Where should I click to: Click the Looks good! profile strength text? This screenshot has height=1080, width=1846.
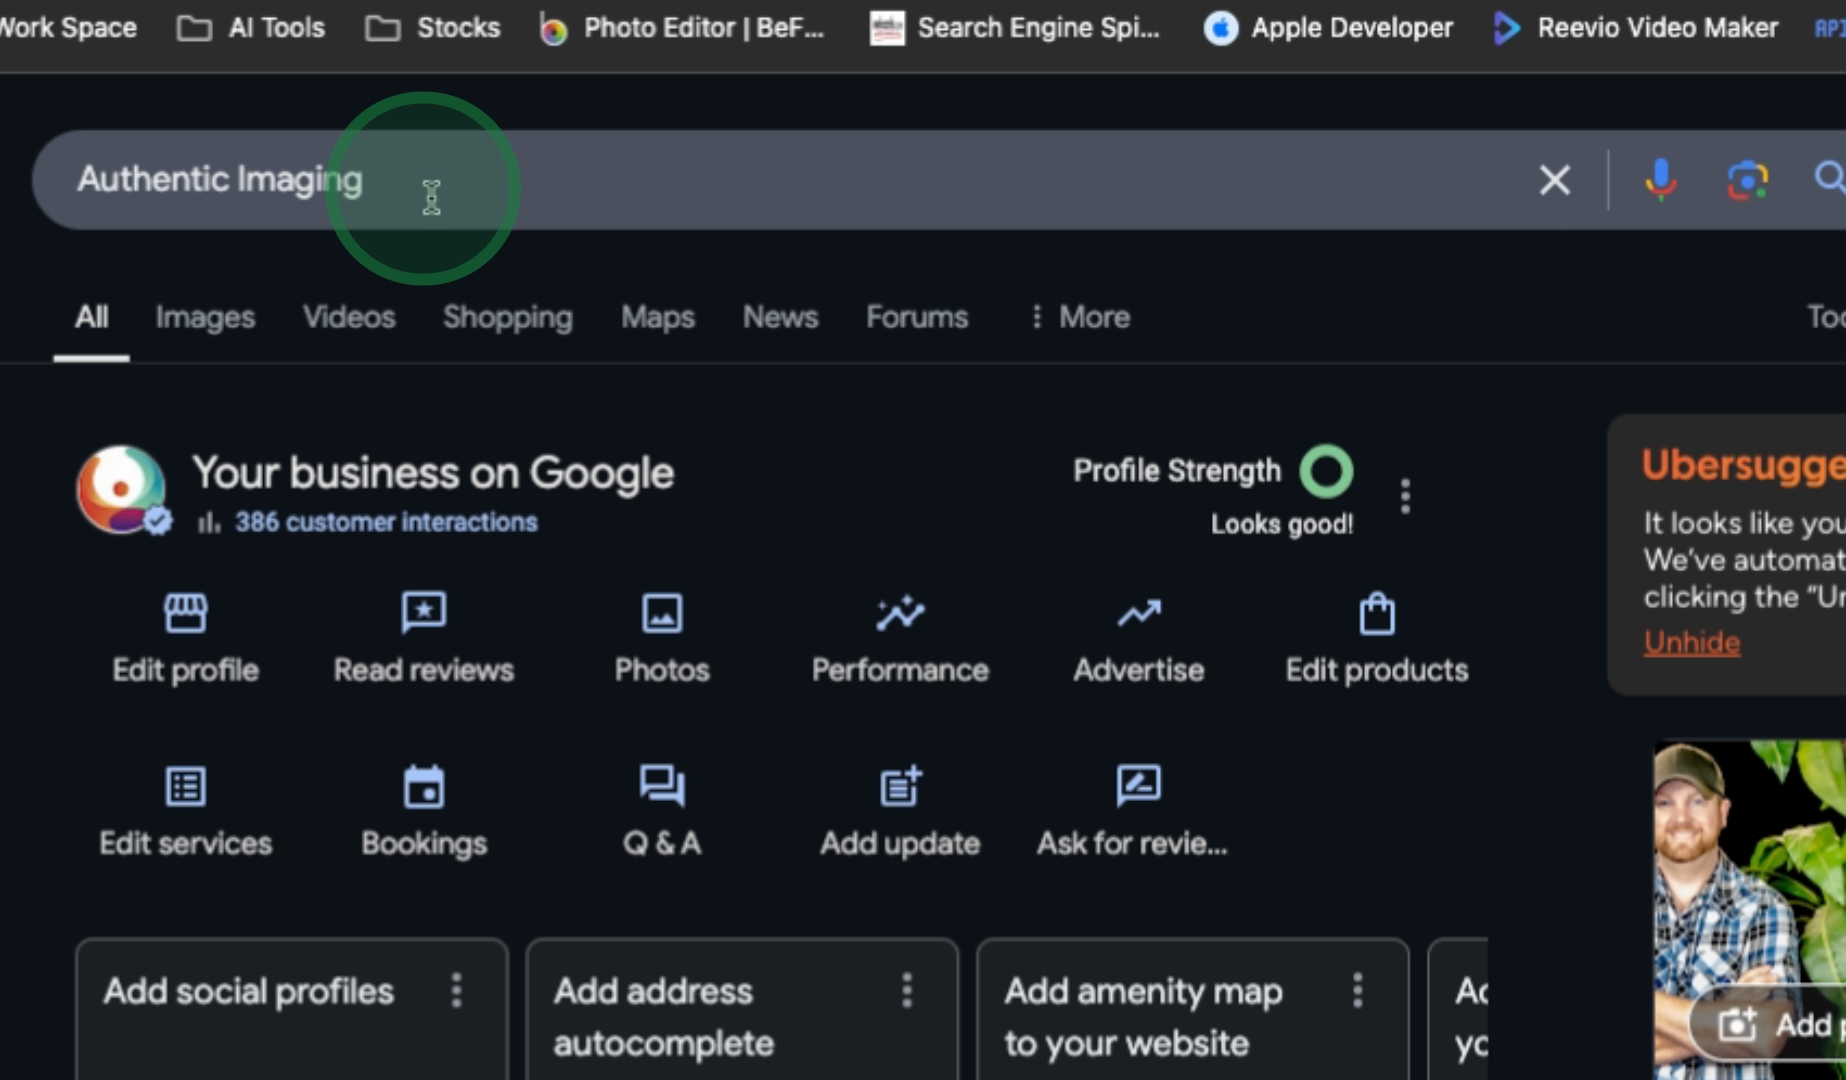[1282, 524]
